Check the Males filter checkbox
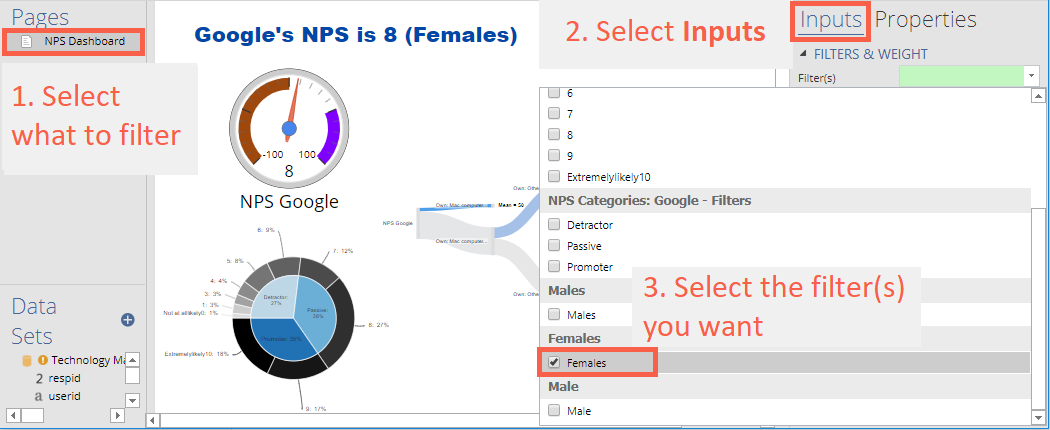The width and height of the screenshot is (1050, 430). [554, 314]
